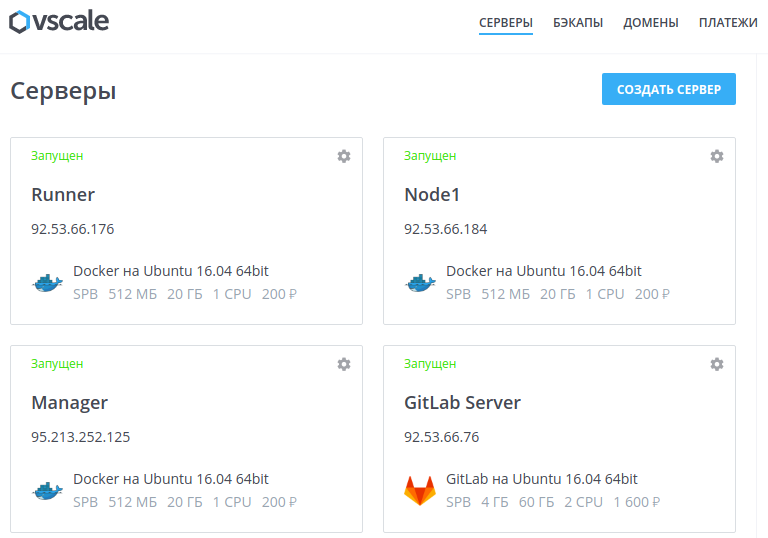
Task: Click SPB location on GitLab Server card
Action: click(458, 502)
